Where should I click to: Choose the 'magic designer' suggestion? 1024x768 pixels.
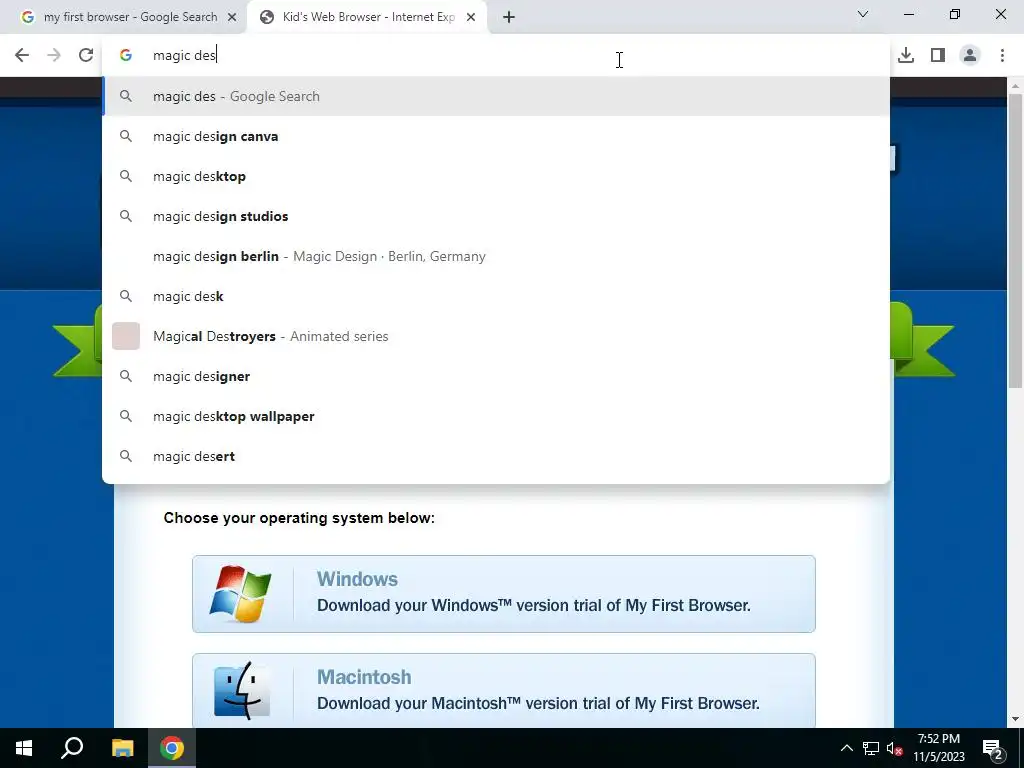point(496,376)
